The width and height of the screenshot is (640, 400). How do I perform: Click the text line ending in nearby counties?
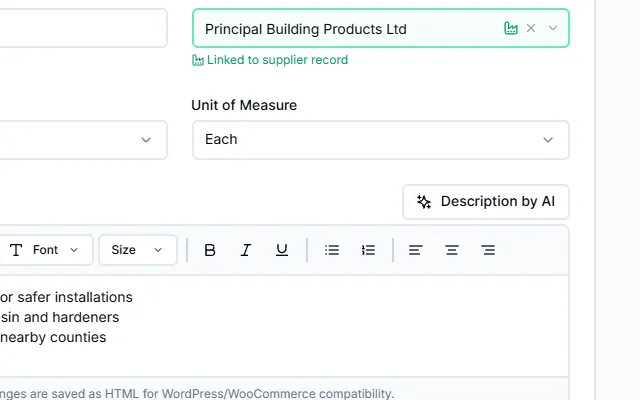pos(53,337)
